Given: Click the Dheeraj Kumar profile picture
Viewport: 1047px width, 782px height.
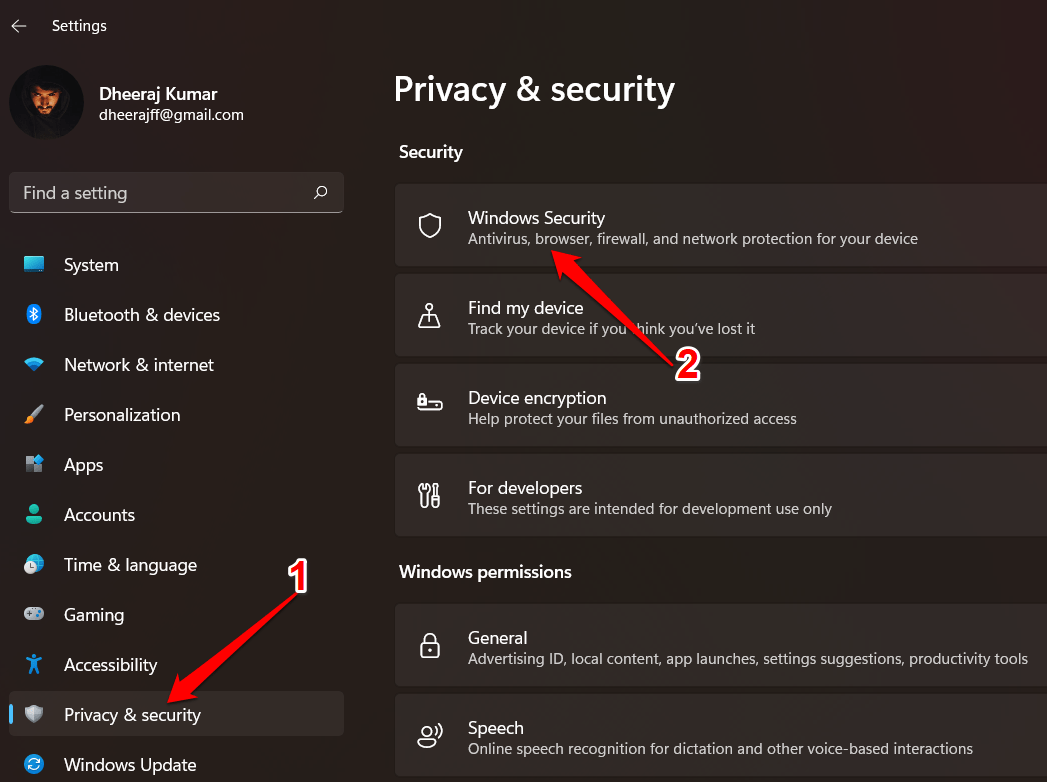Looking at the screenshot, I should pos(47,101).
